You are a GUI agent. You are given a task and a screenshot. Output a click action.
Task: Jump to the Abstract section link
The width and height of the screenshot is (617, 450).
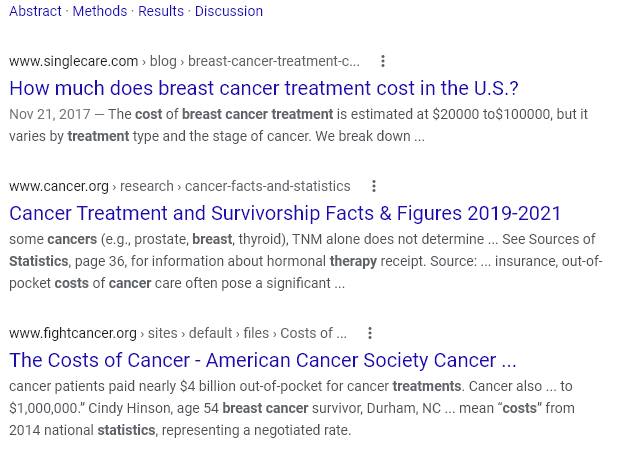click(35, 11)
